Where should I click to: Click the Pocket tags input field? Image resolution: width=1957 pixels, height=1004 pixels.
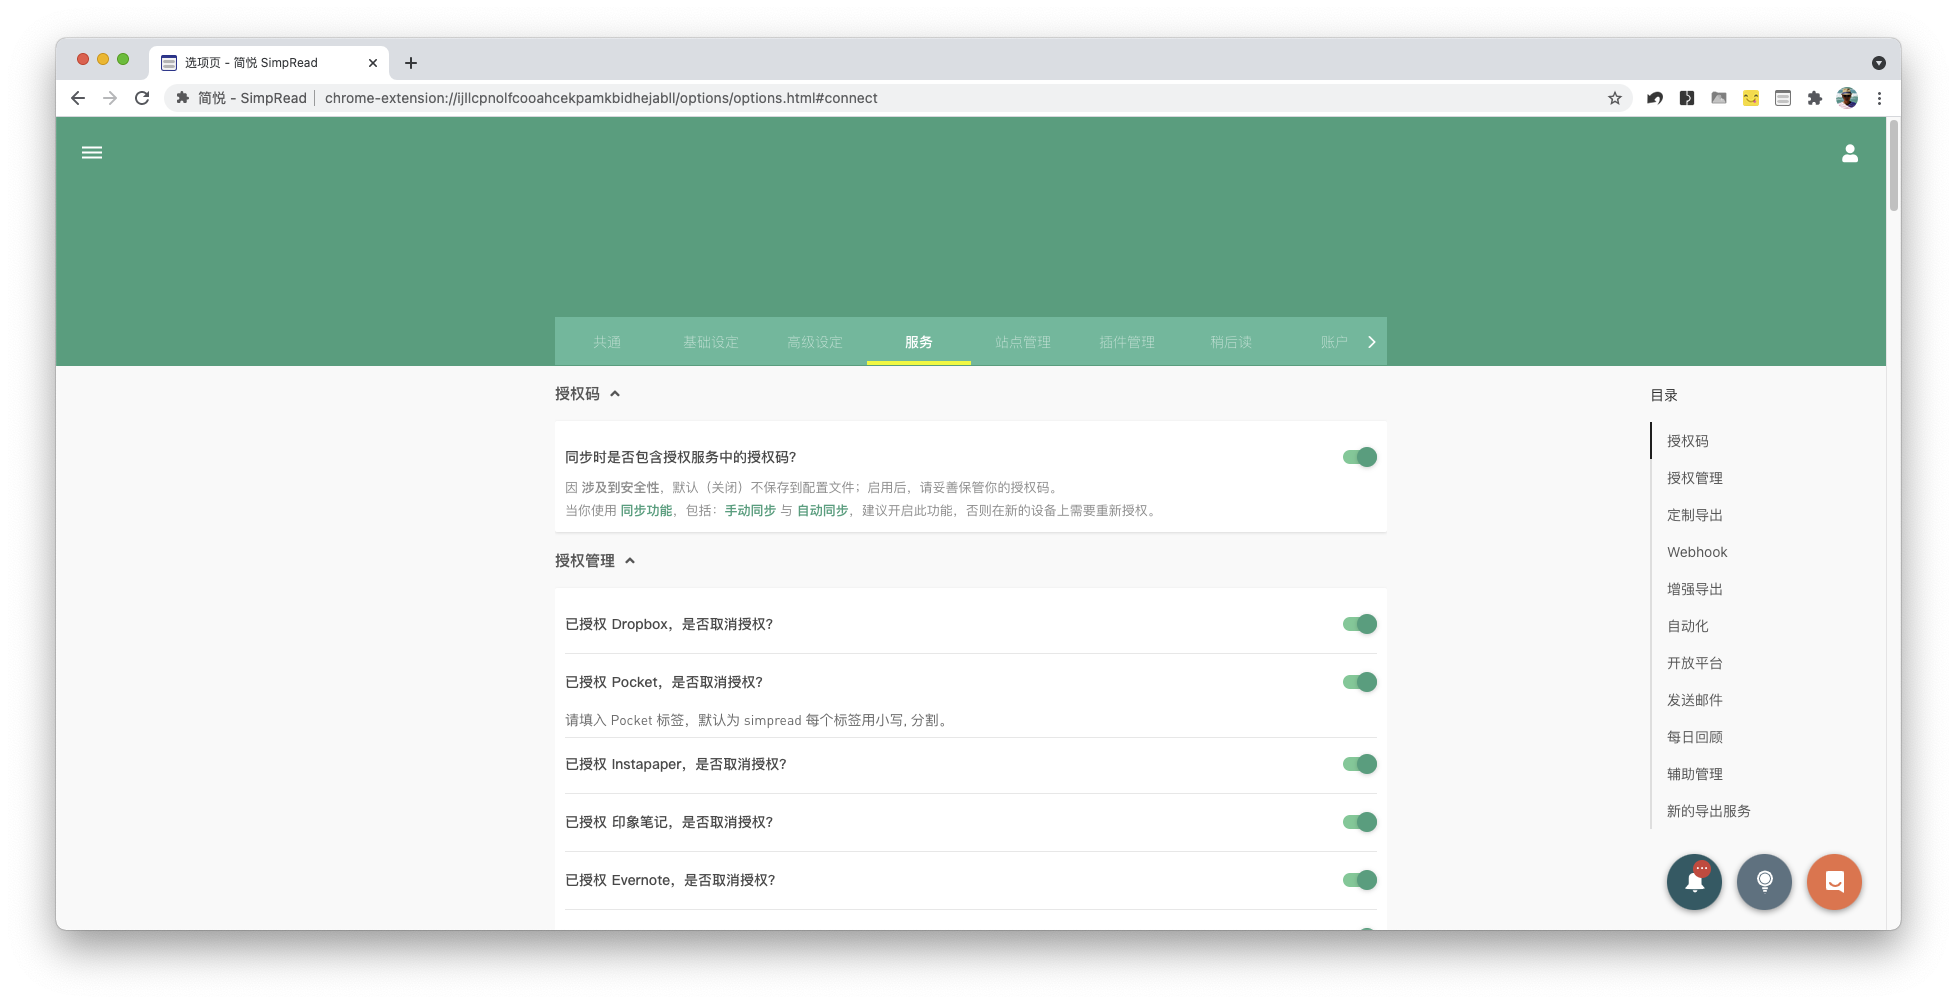click(970, 720)
